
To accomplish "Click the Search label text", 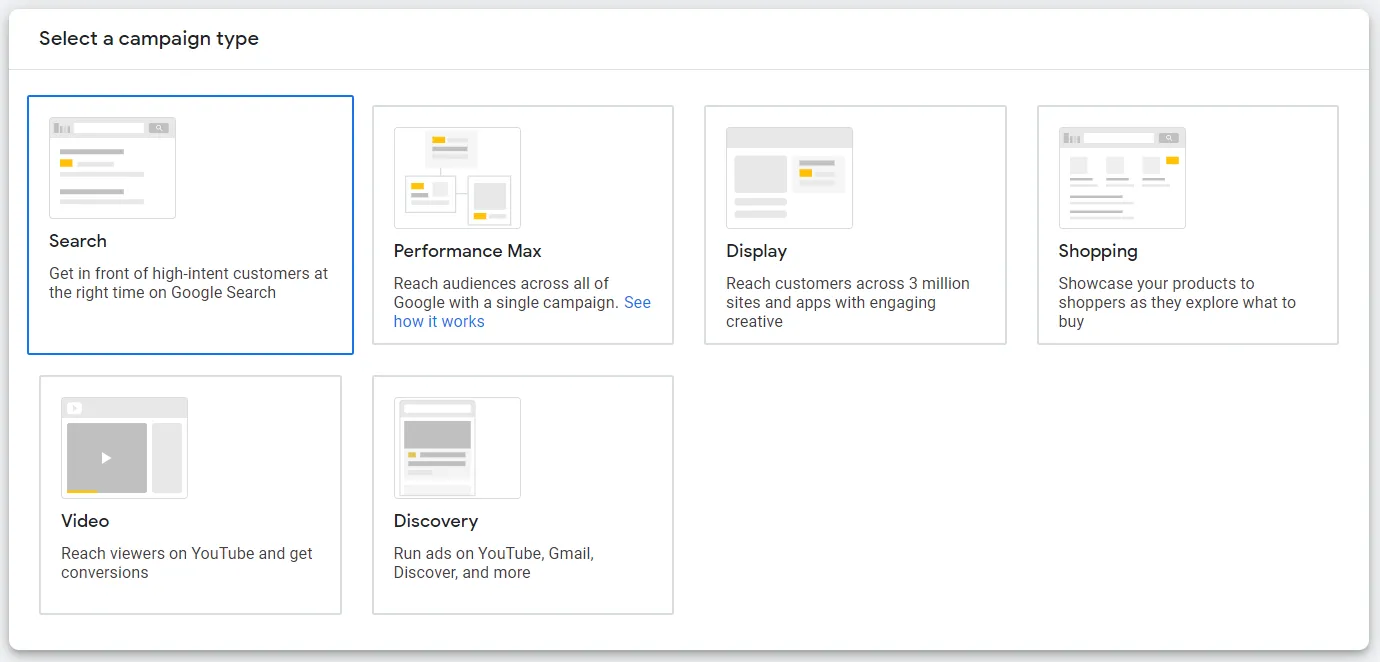I will 78,241.
